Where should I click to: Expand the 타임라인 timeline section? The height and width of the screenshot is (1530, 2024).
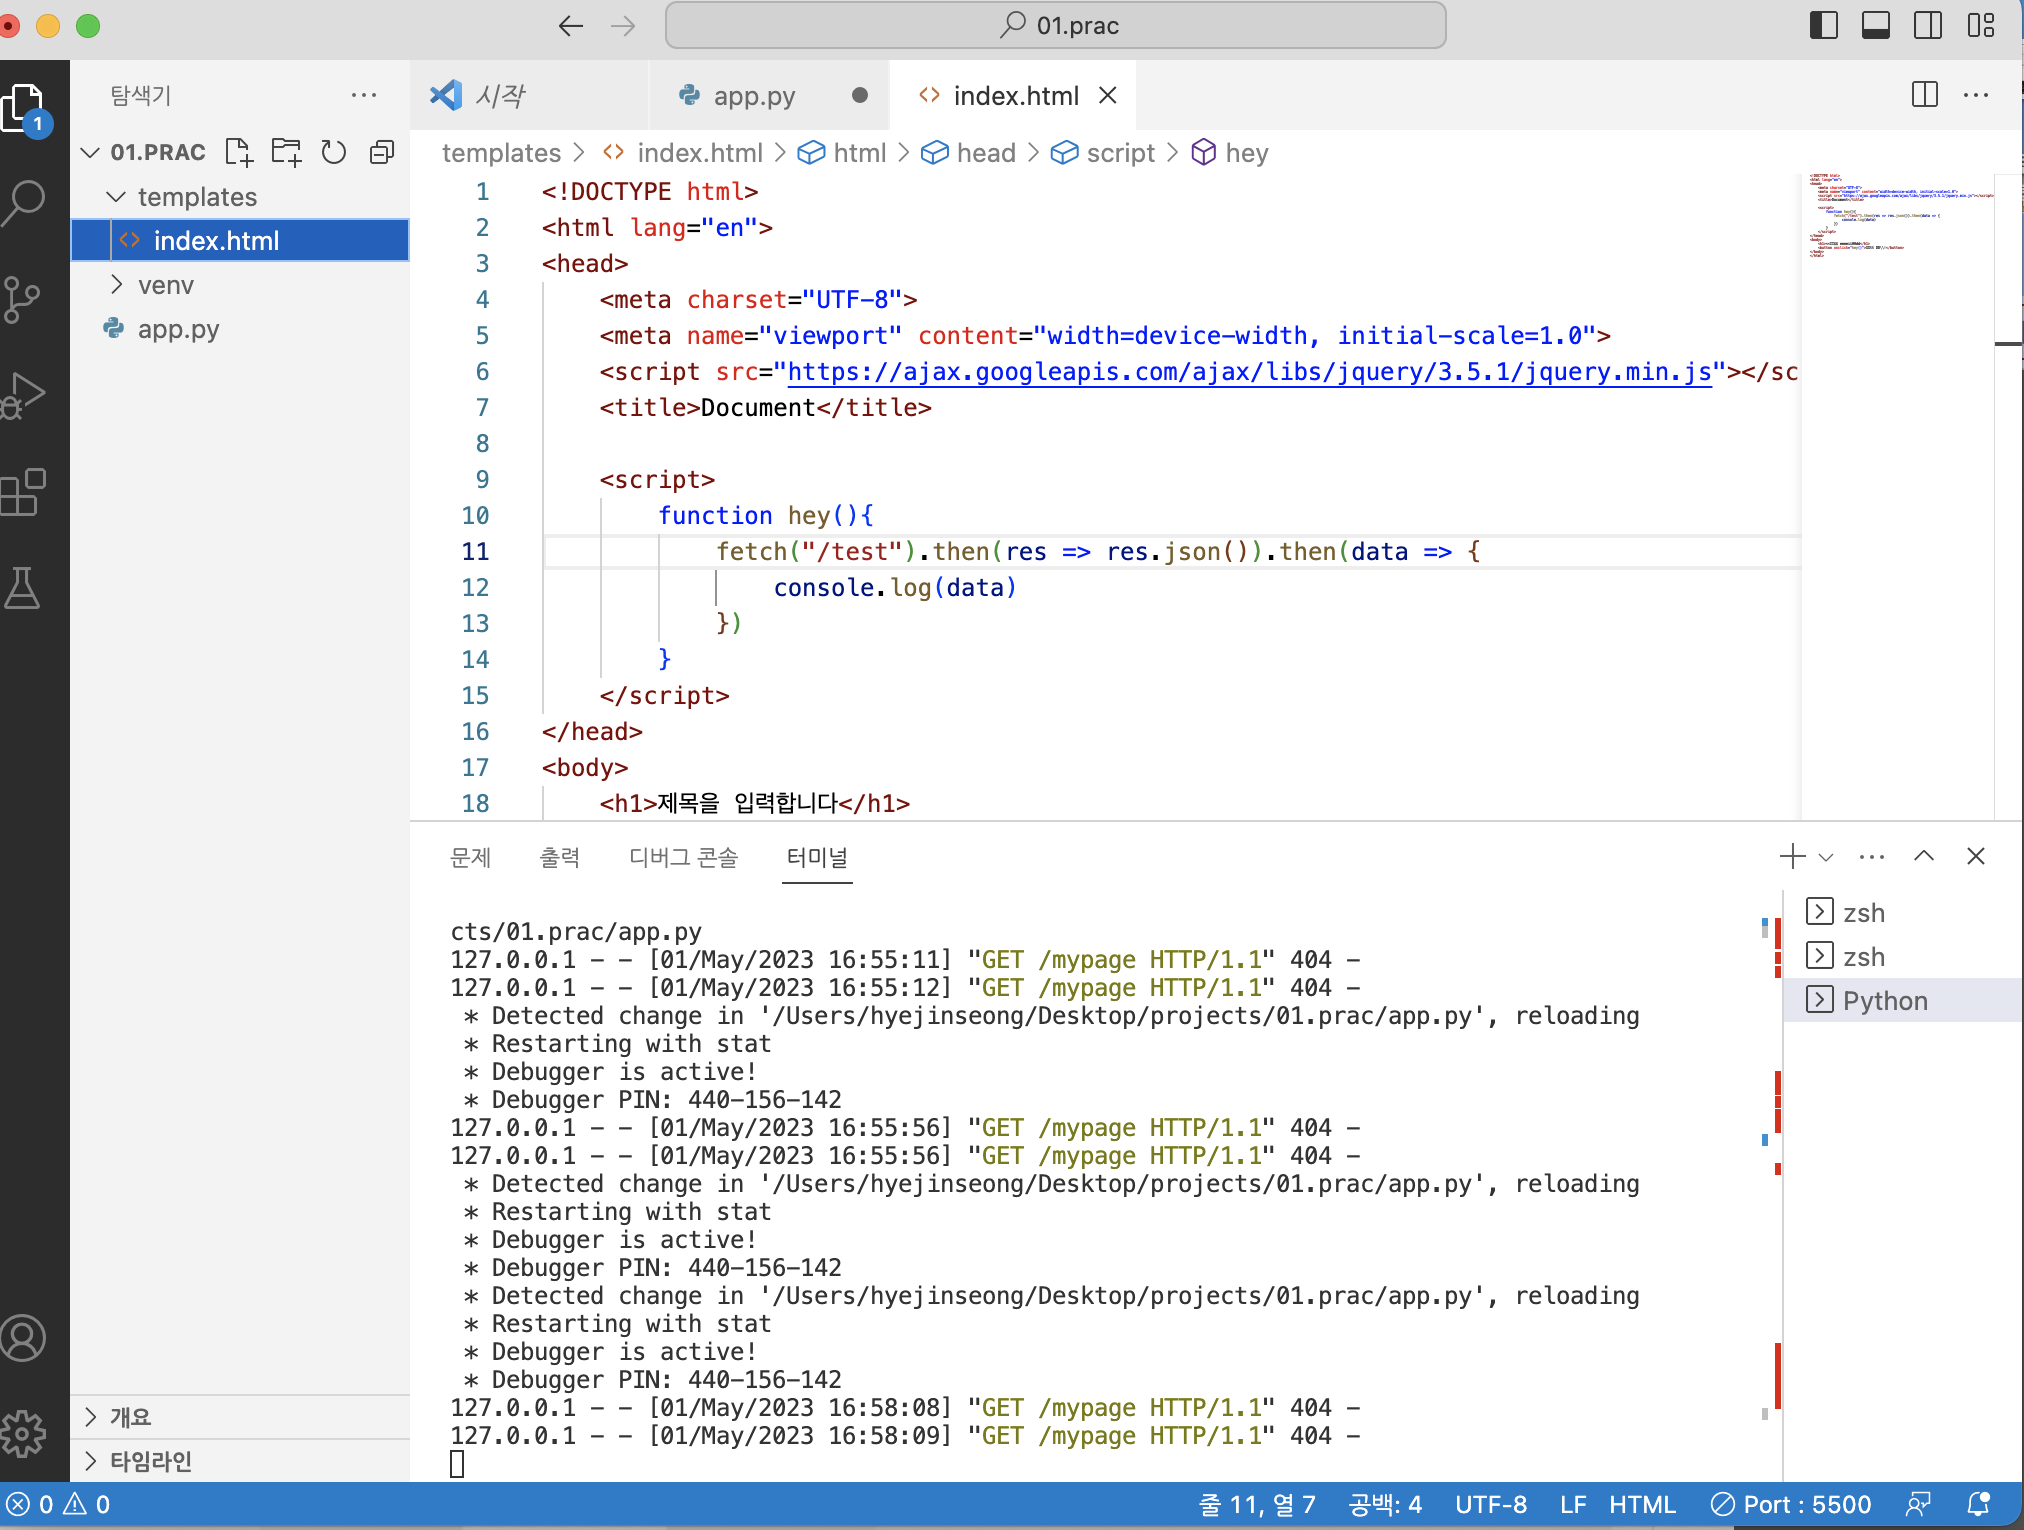tap(240, 1461)
